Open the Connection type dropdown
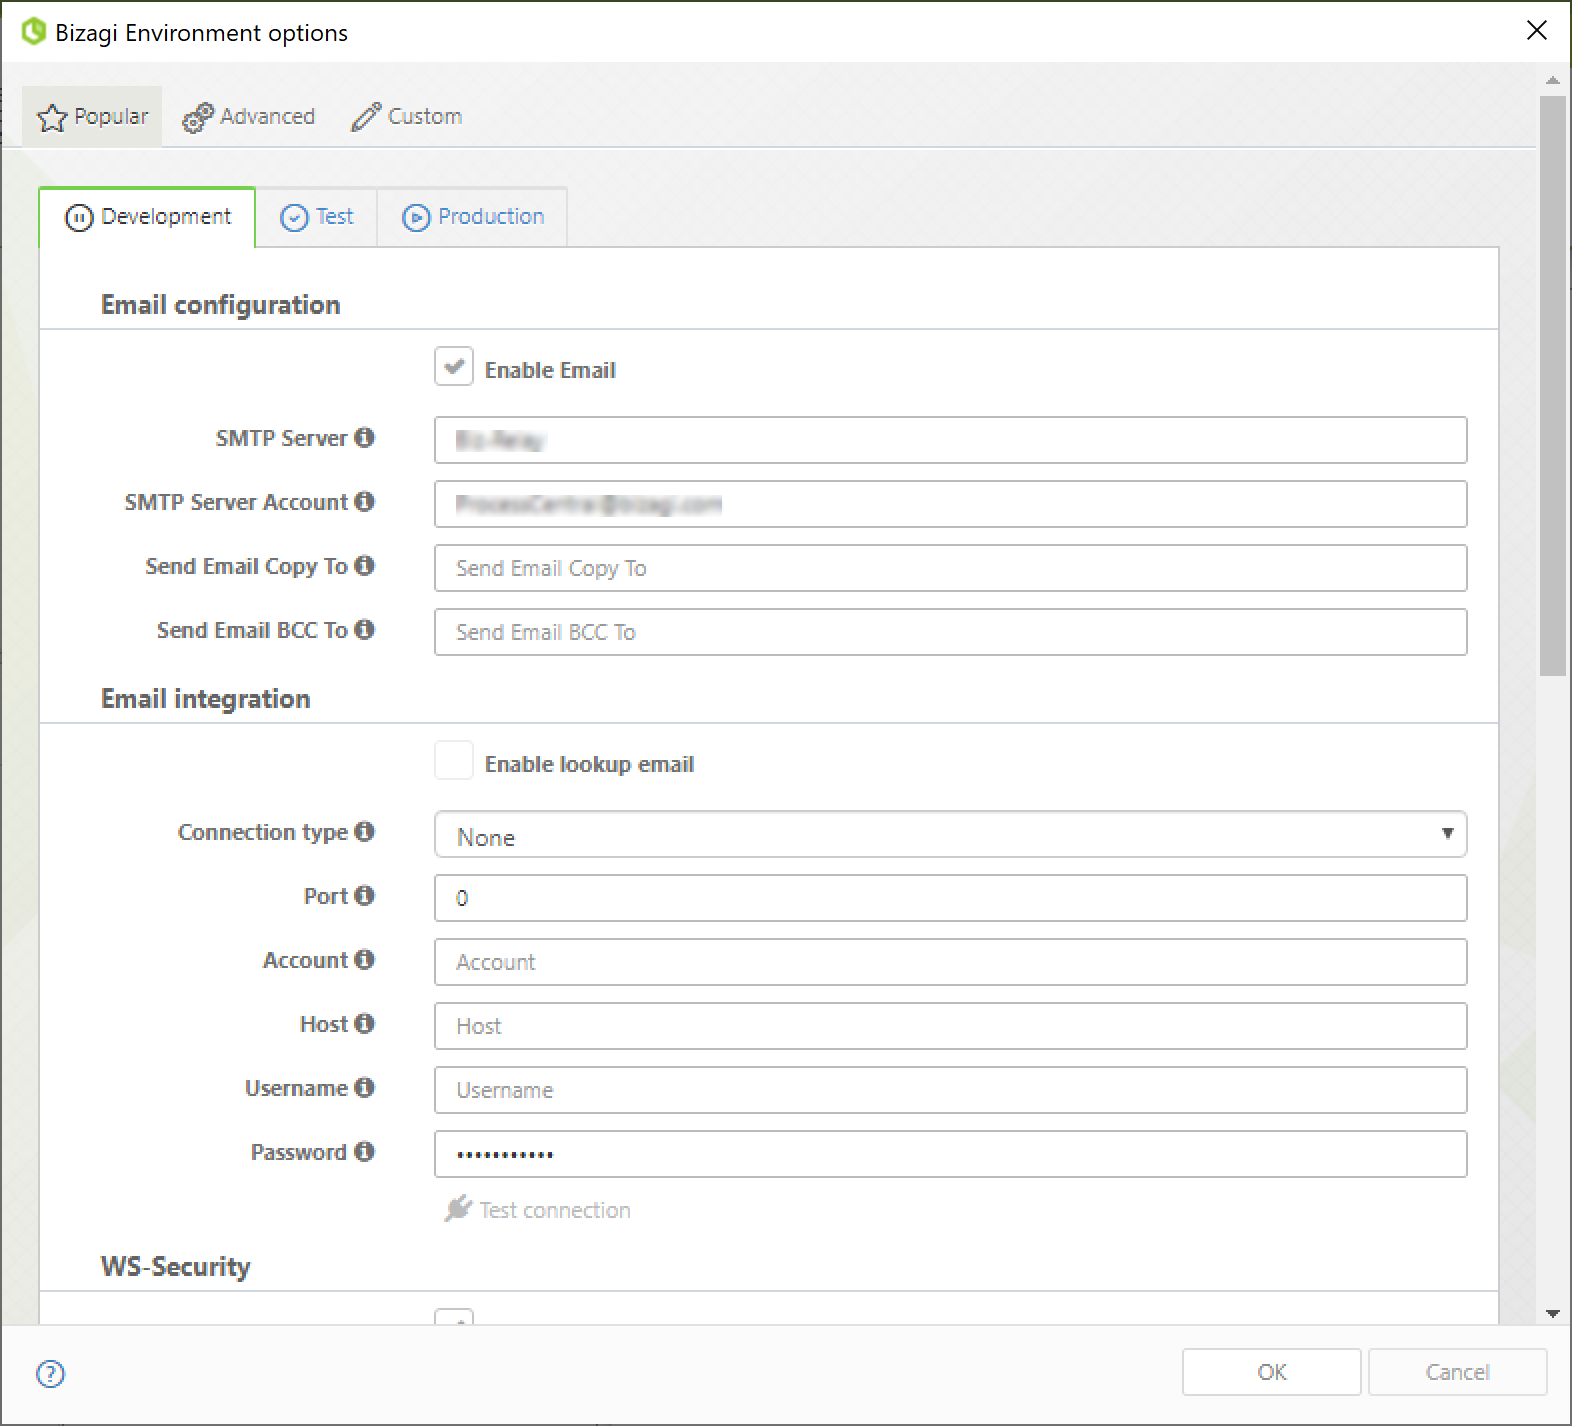 (x=950, y=834)
